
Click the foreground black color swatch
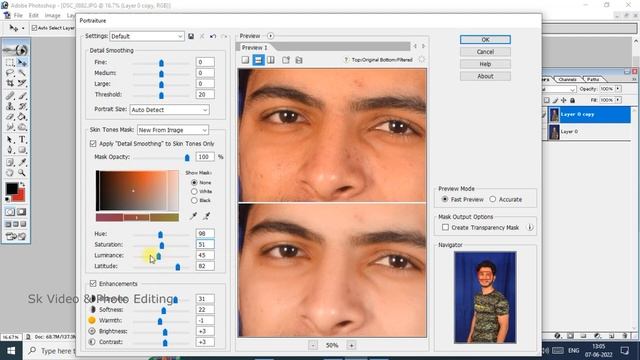[x=12, y=189]
